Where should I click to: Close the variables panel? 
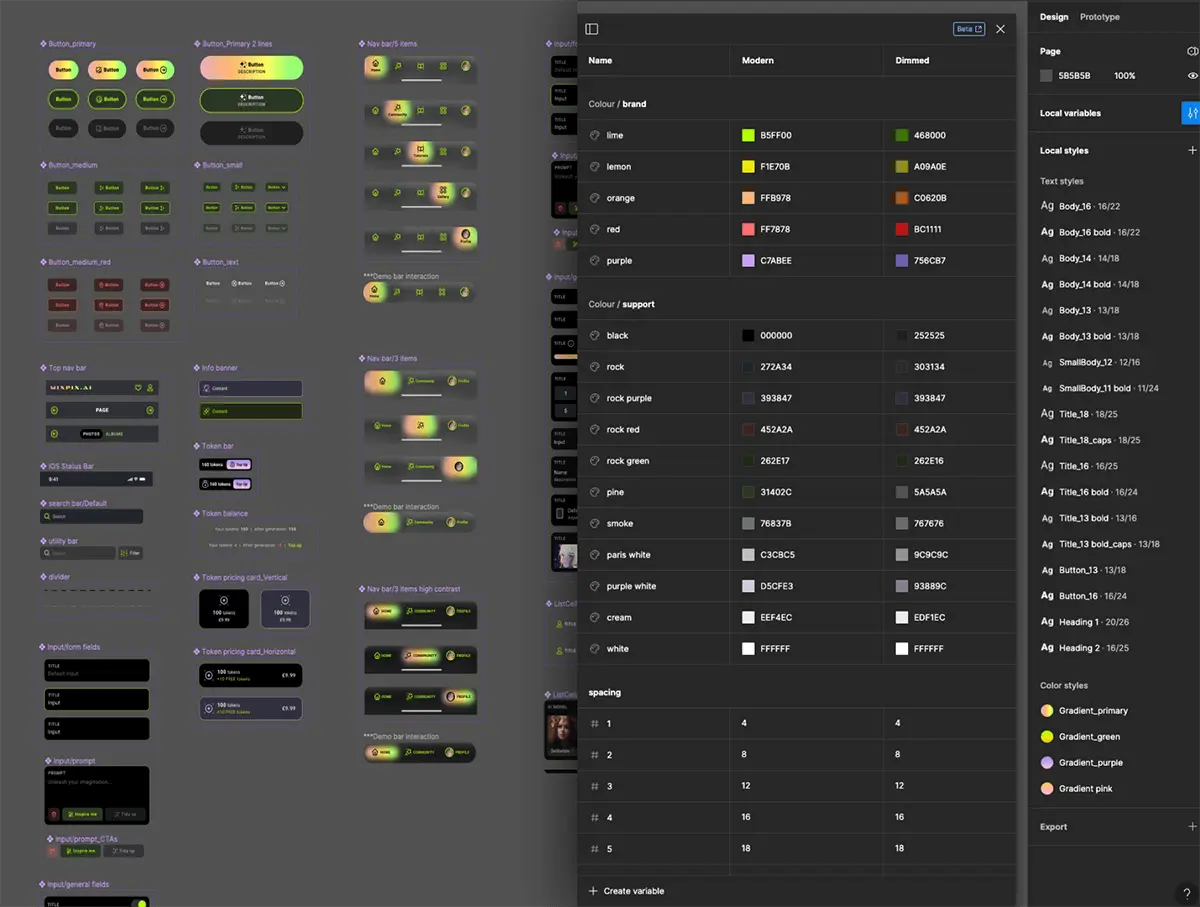click(x=1000, y=29)
